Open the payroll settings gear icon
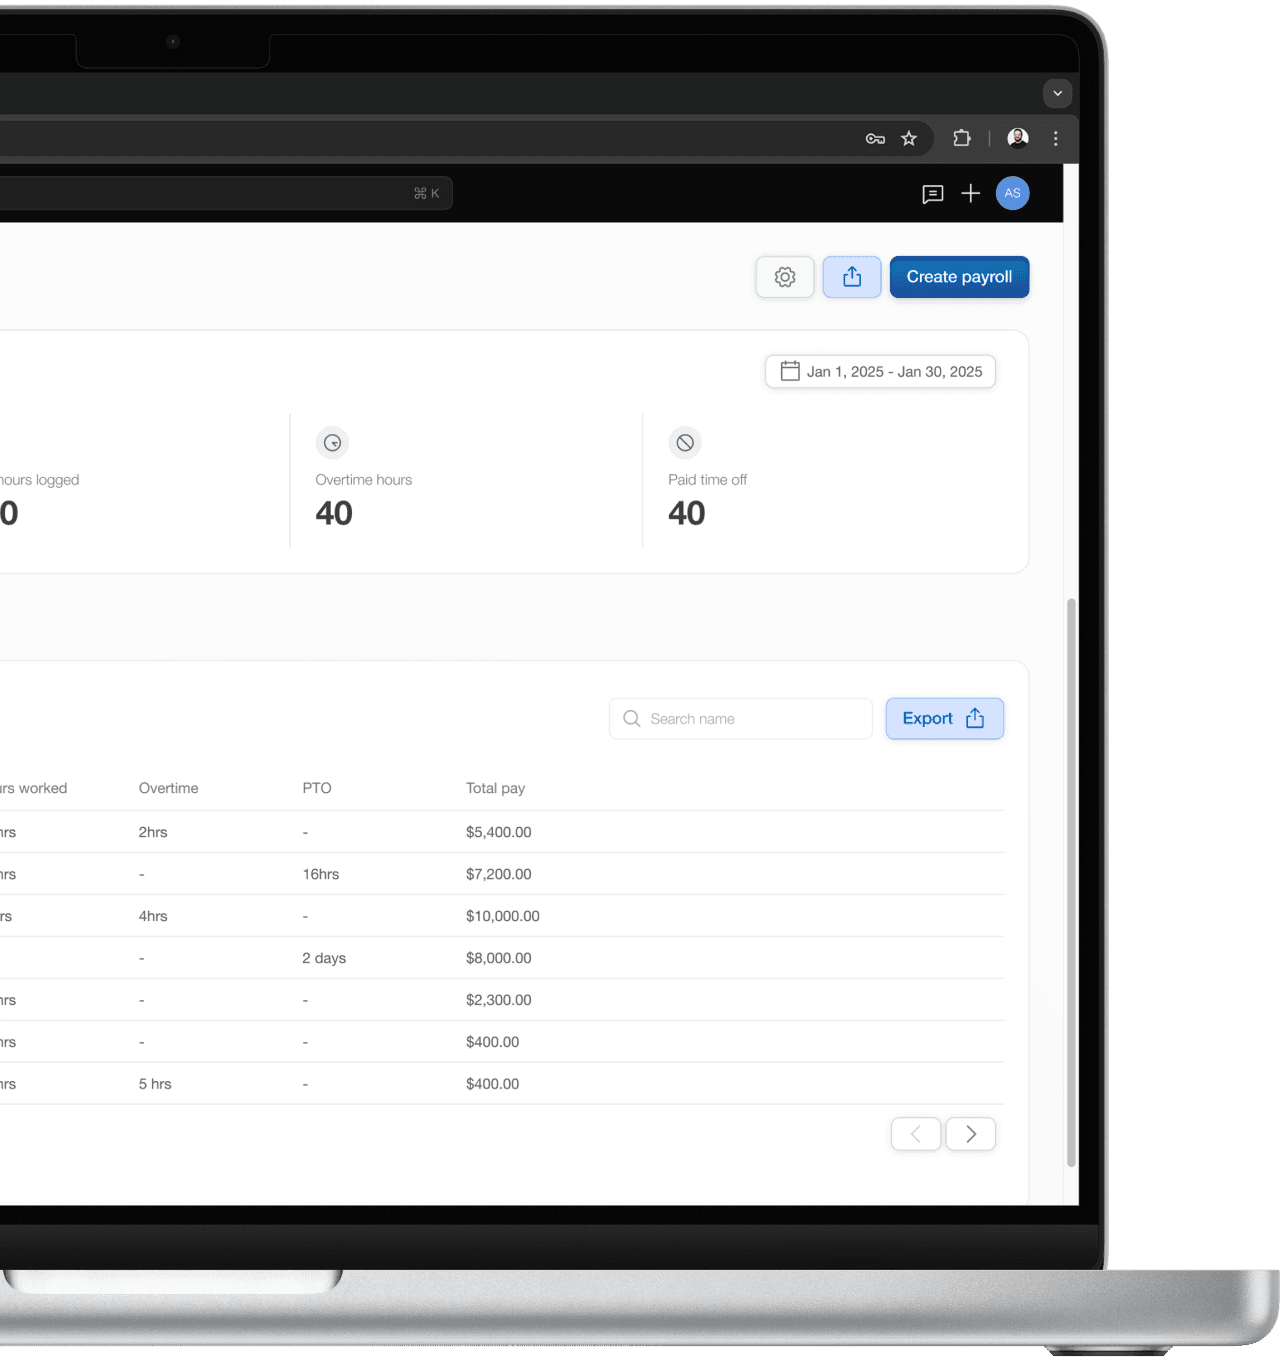This screenshot has height=1358, width=1282. 784,277
